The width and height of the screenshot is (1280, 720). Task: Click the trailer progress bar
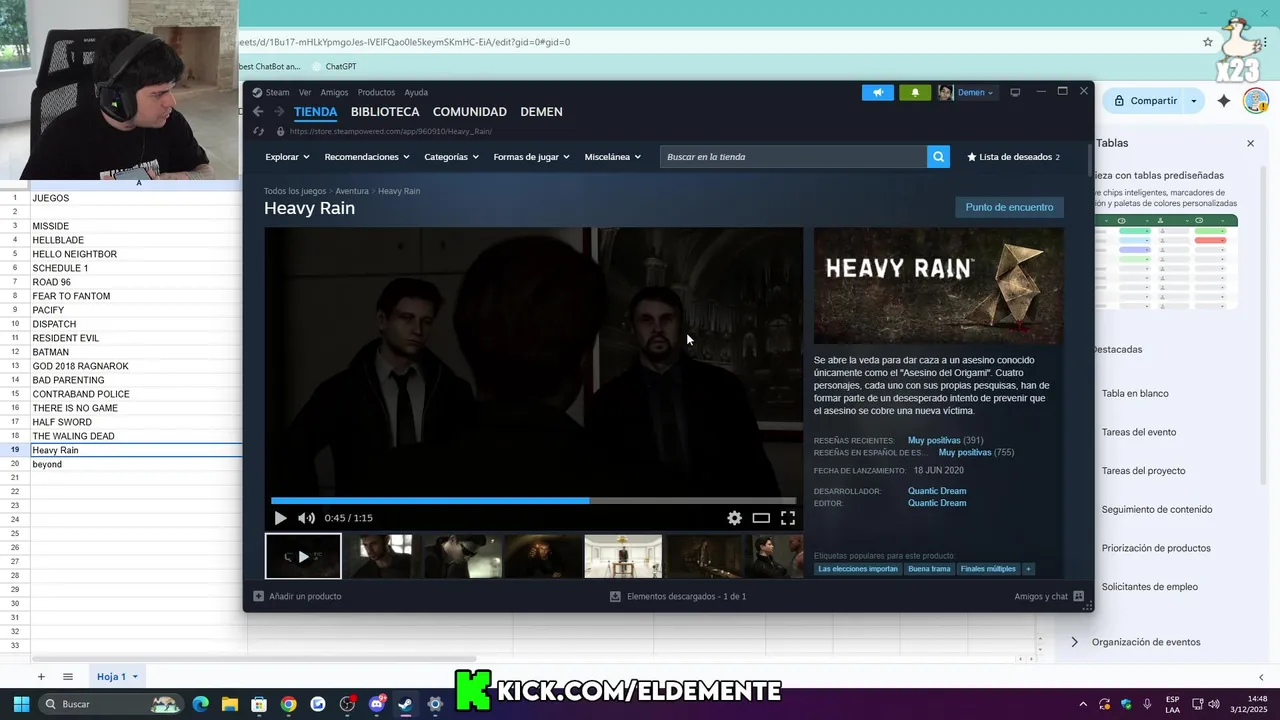[x=533, y=501]
